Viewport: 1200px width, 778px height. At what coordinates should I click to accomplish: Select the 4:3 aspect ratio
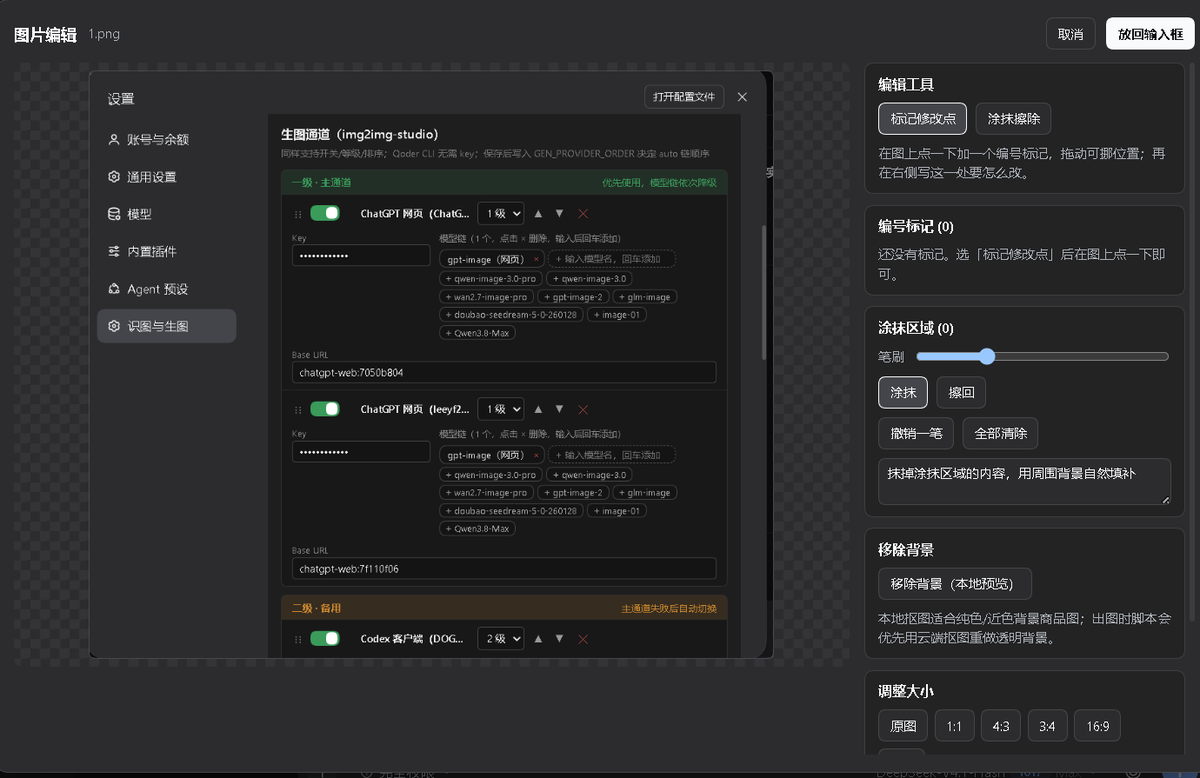1001,726
